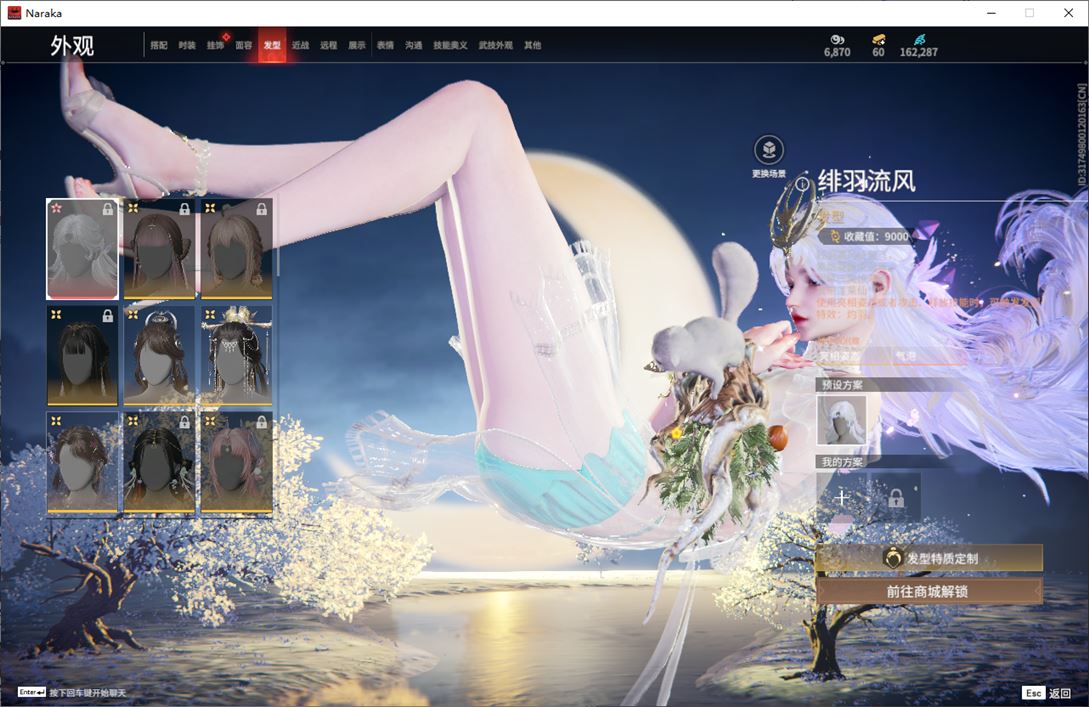The height and width of the screenshot is (707, 1089).
Task: Select the brown straight bangs hairstyle with braids
Action: (159, 249)
